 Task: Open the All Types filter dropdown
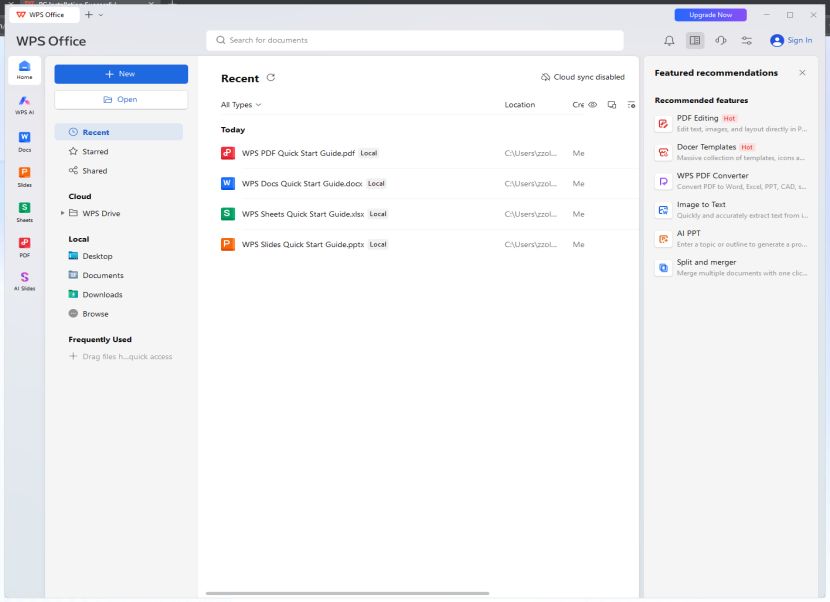pos(241,105)
